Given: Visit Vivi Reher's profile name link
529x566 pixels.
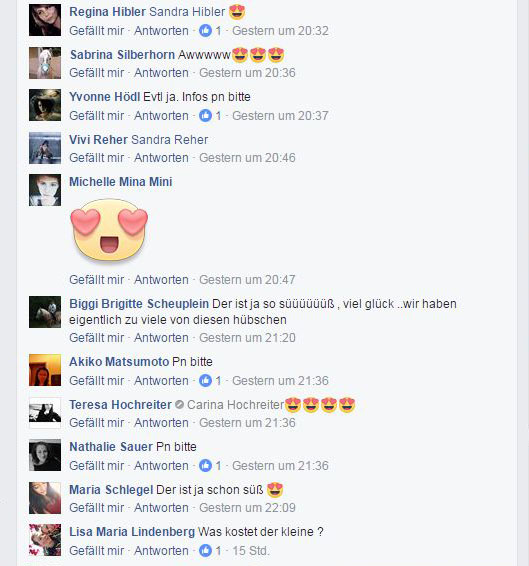Looking at the screenshot, I should tap(98, 140).
